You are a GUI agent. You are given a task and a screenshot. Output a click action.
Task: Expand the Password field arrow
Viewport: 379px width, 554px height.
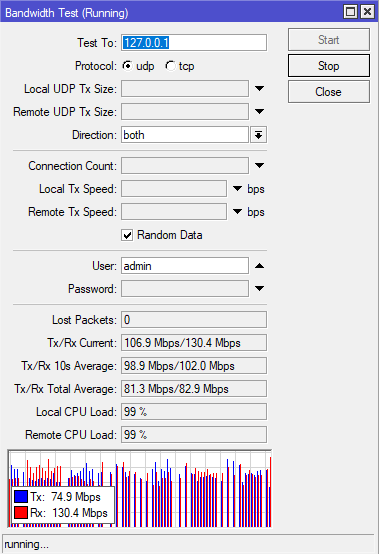259,289
